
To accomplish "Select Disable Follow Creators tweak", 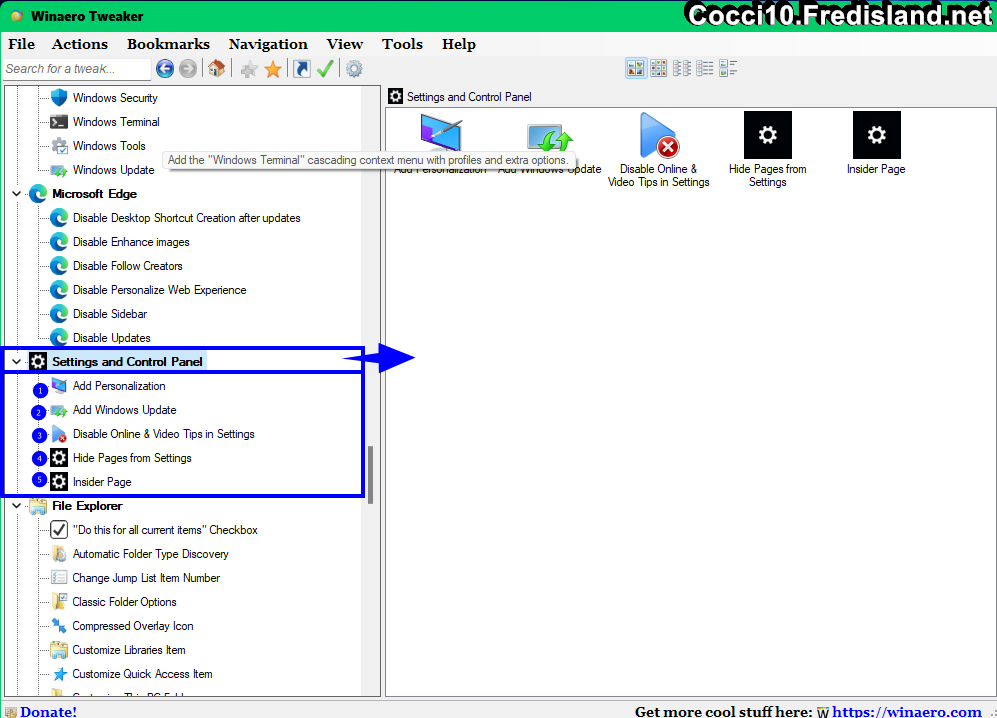I will pyautogui.click(x=127, y=266).
